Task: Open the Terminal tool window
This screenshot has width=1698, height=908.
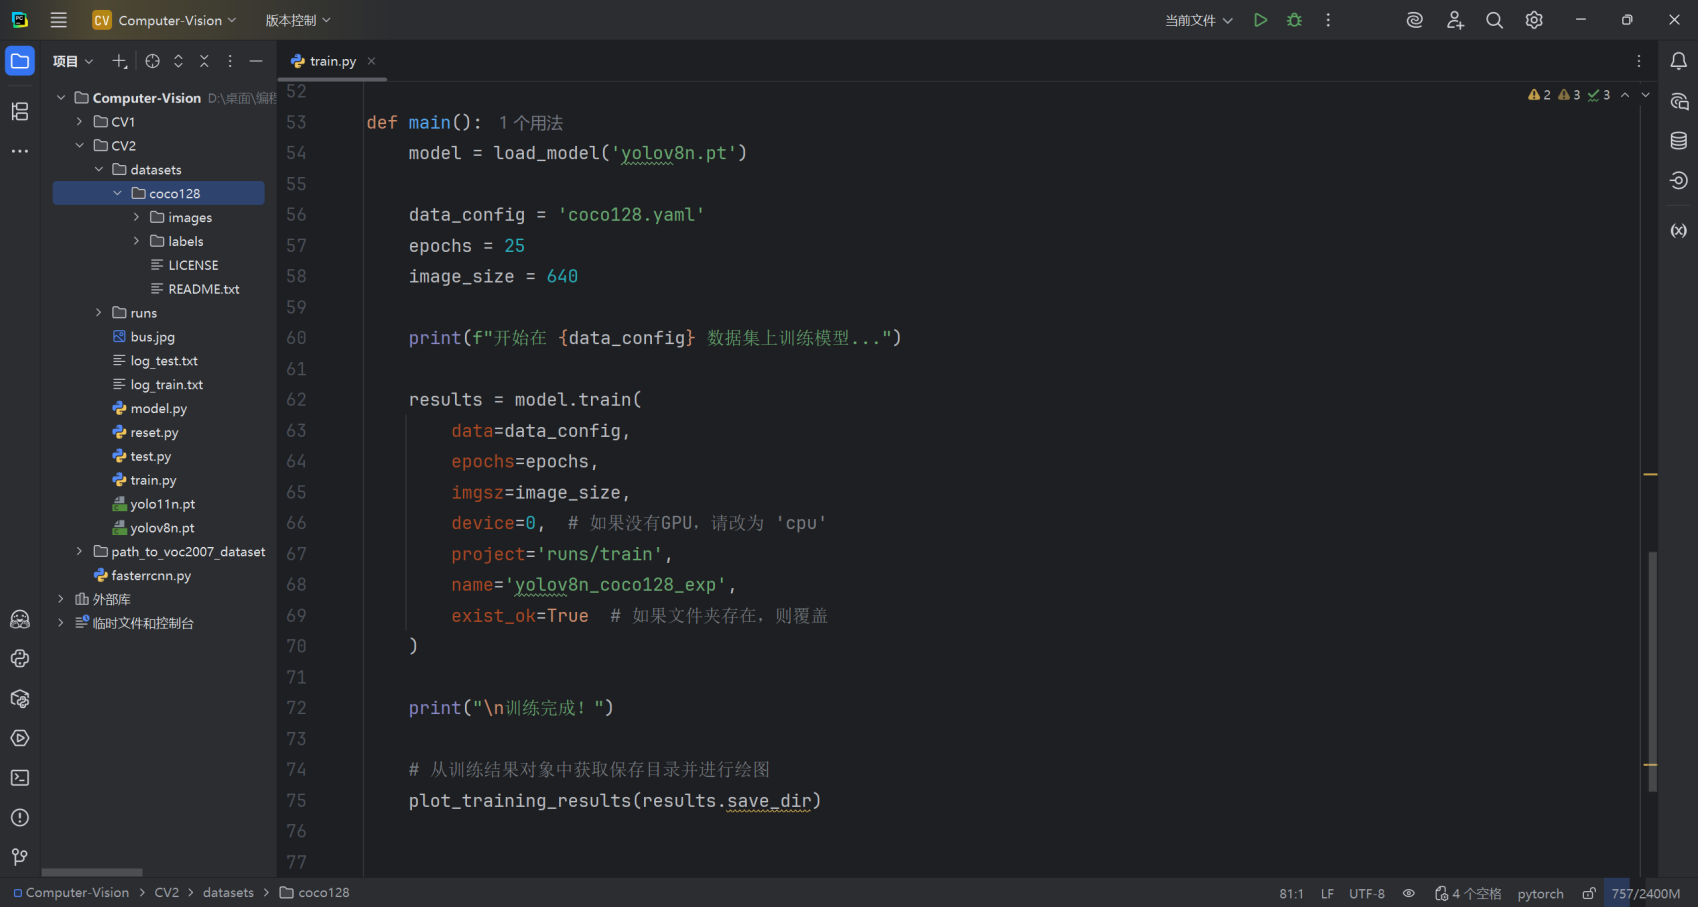Action: pos(20,778)
